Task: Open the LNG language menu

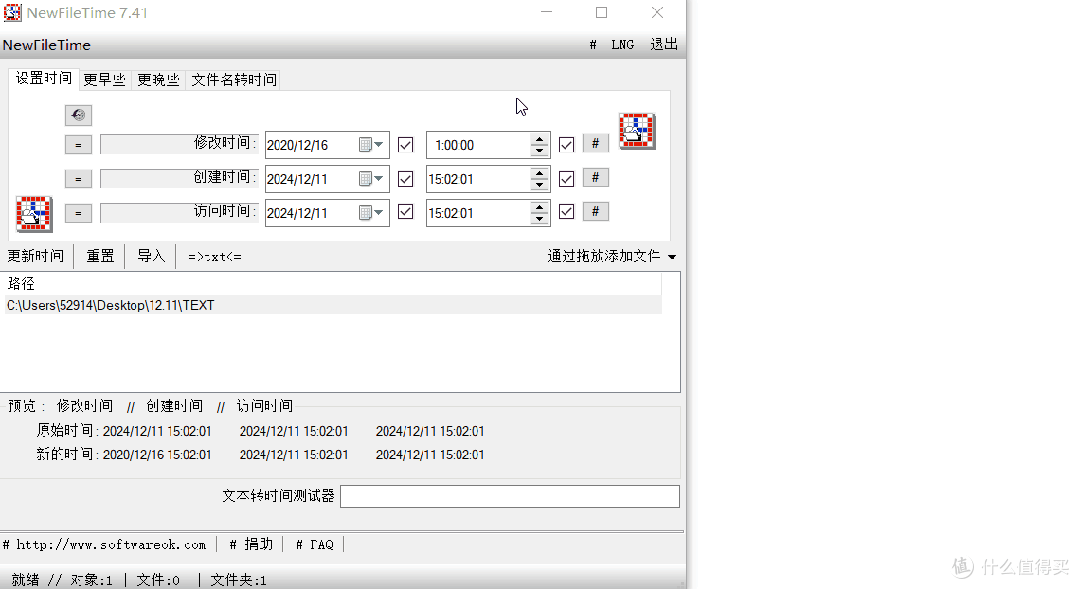Action: pos(623,45)
